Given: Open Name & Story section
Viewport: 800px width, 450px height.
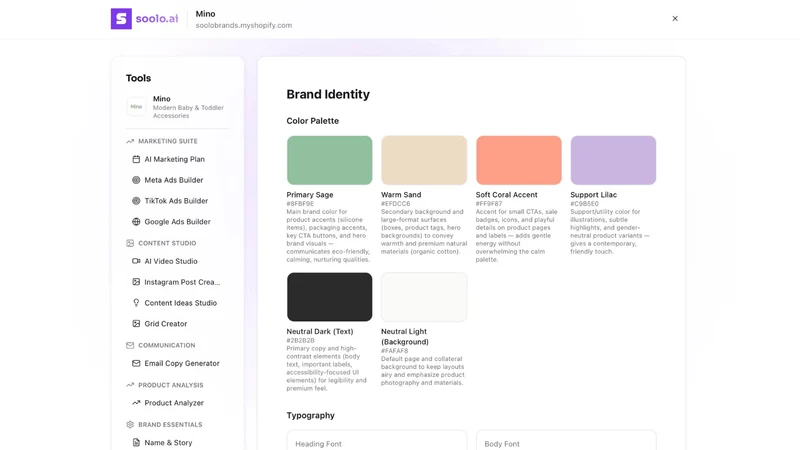Looking at the screenshot, I should (x=168, y=443).
